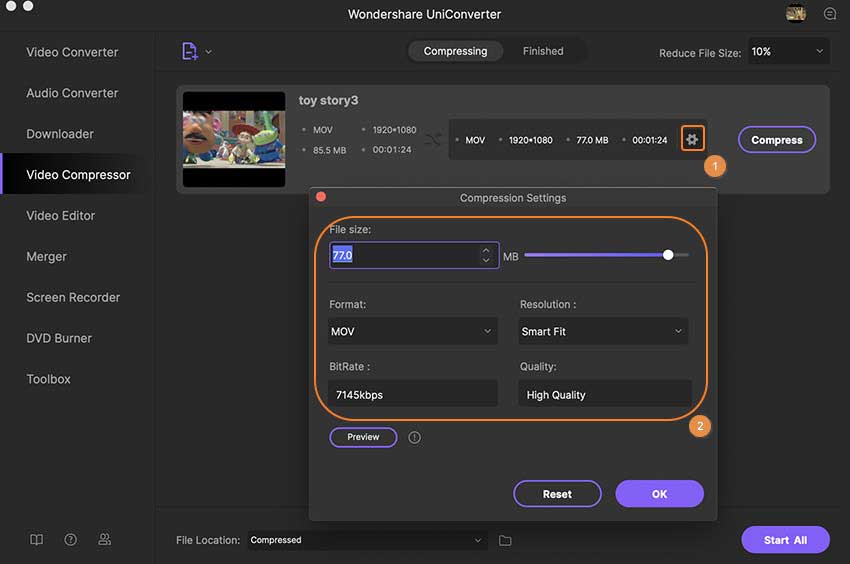This screenshot has height=564, width=850.
Task: Click the output duration 00:01:24 text
Action: 649,140
